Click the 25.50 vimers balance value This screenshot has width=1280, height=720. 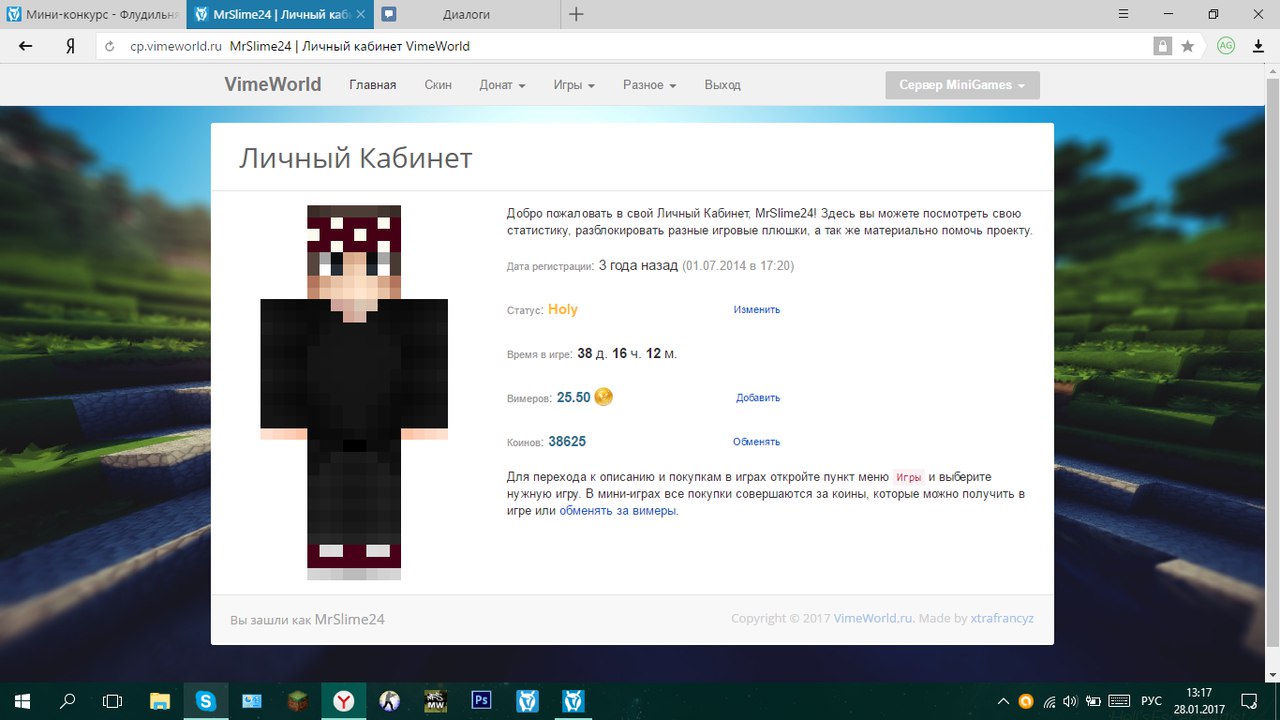[x=573, y=398]
